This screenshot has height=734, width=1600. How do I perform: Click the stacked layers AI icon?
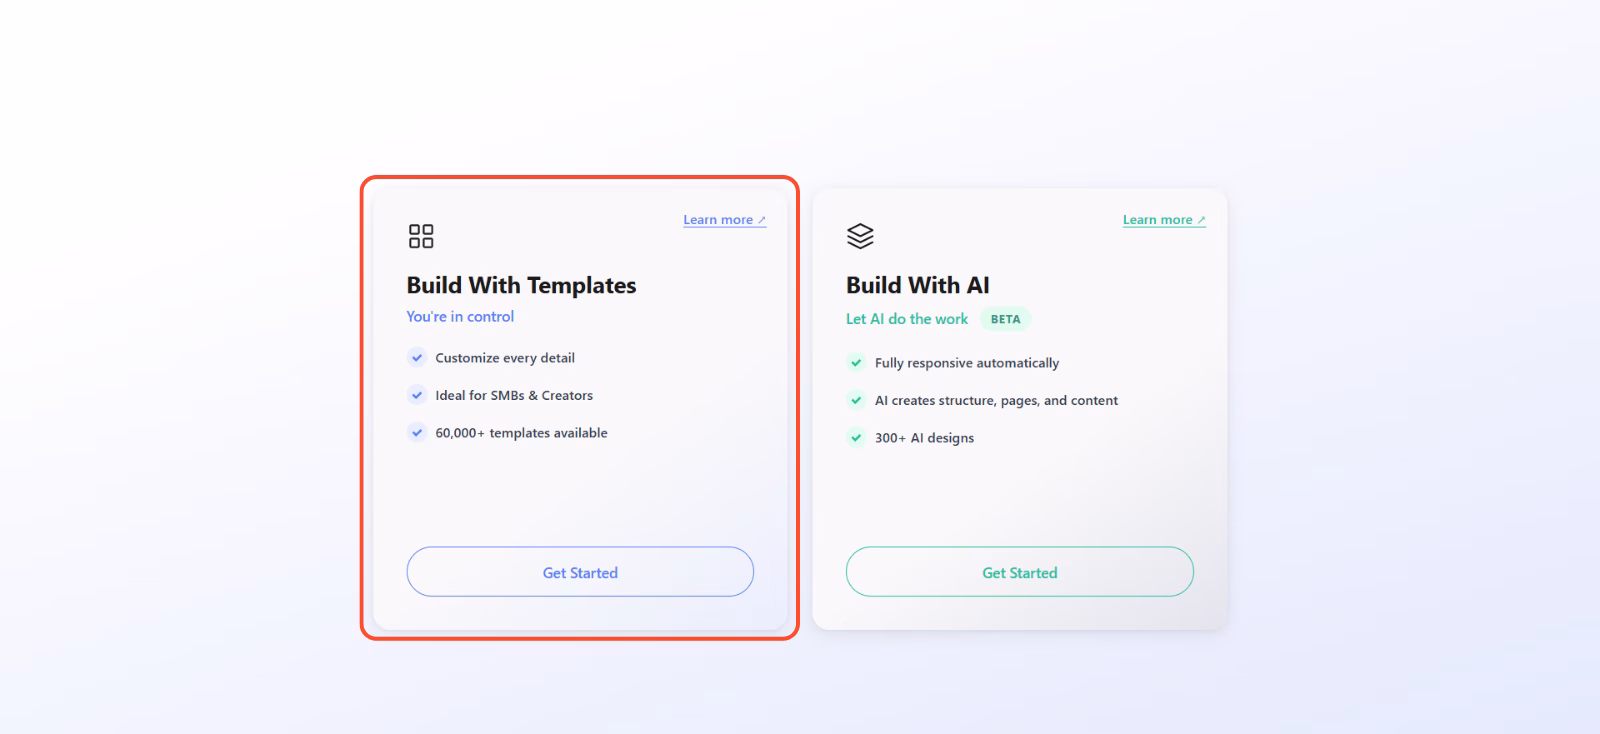click(x=860, y=236)
